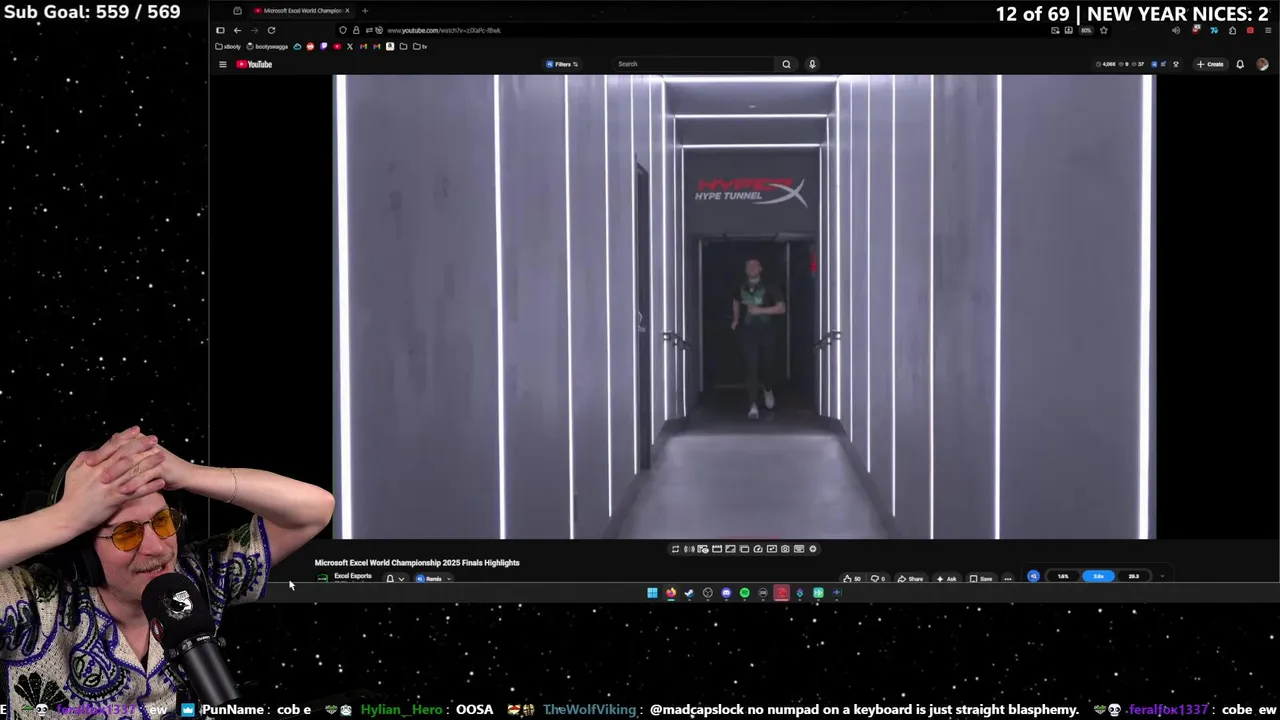Expand the channel notification bell dropdown
The height and width of the screenshot is (720, 1280).
[395, 579]
